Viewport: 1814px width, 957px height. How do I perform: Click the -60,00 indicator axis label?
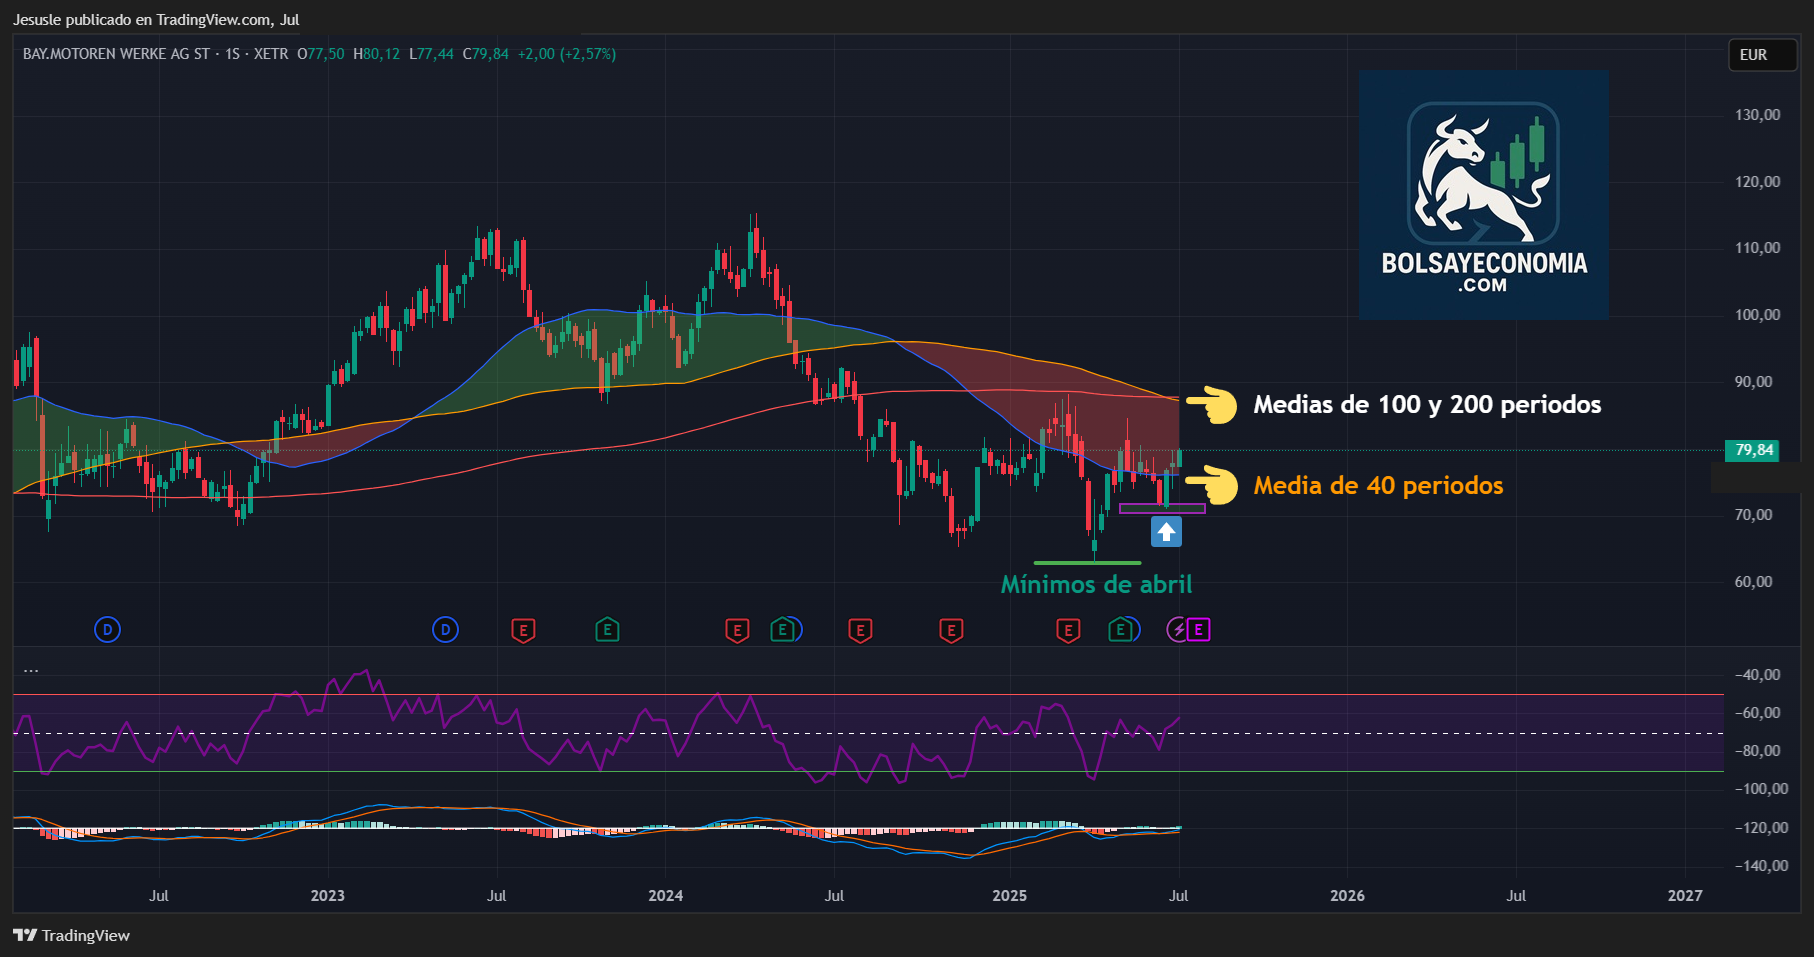(x=1757, y=713)
